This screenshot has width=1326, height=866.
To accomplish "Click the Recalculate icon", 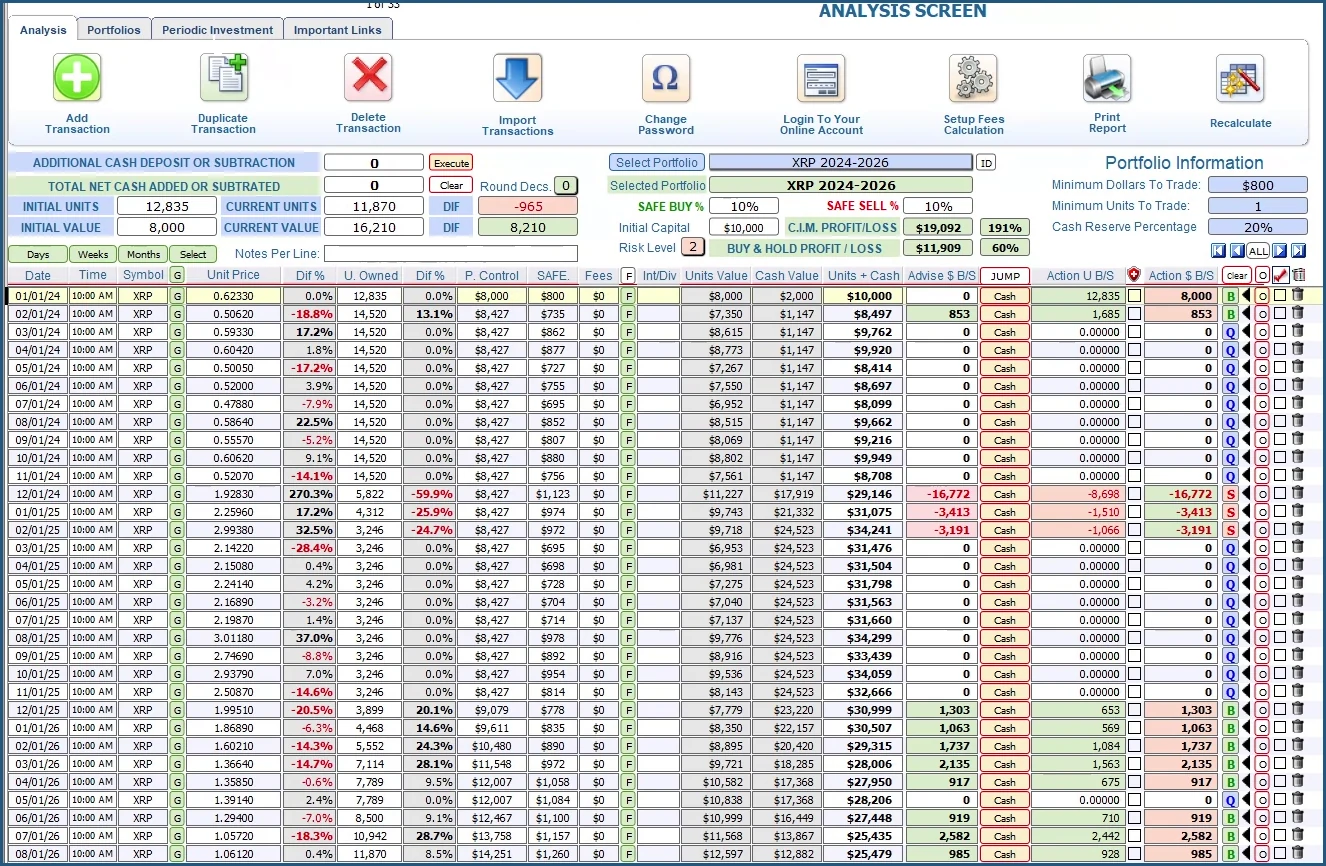I will click(x=1240, y=78).
